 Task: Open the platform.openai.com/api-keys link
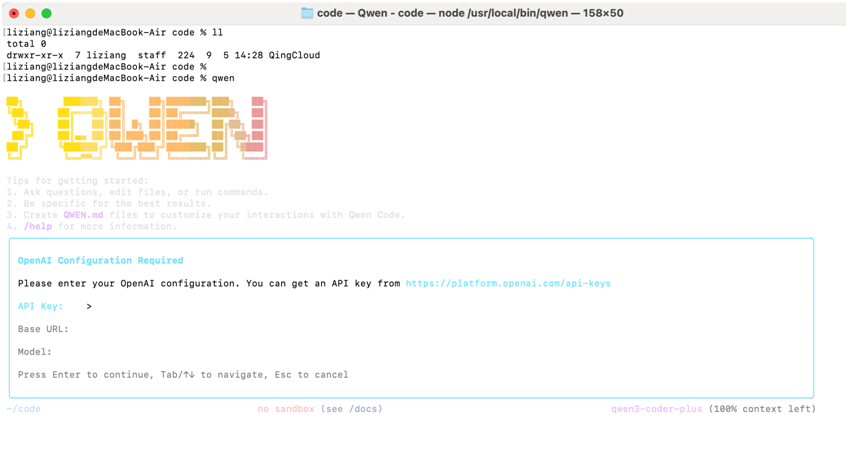[x=508, y=283]
